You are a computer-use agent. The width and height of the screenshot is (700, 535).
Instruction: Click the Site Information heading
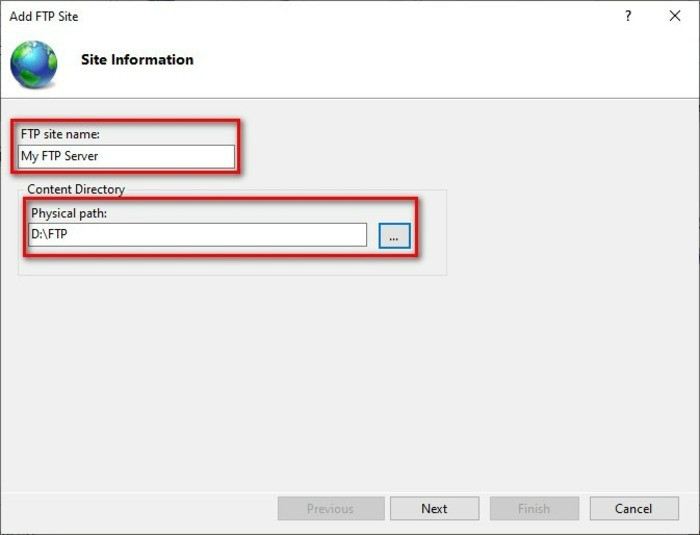click(x=137, y=59)
